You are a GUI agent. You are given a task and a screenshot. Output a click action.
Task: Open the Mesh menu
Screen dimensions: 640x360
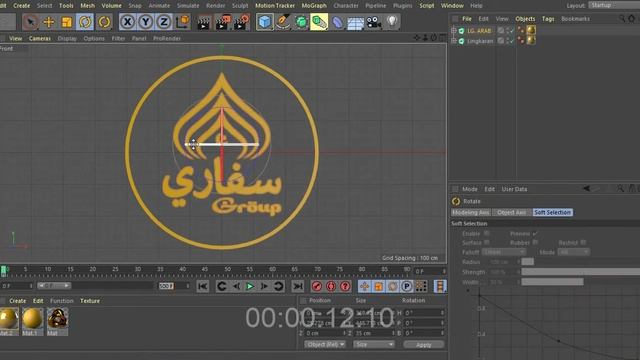87,6
